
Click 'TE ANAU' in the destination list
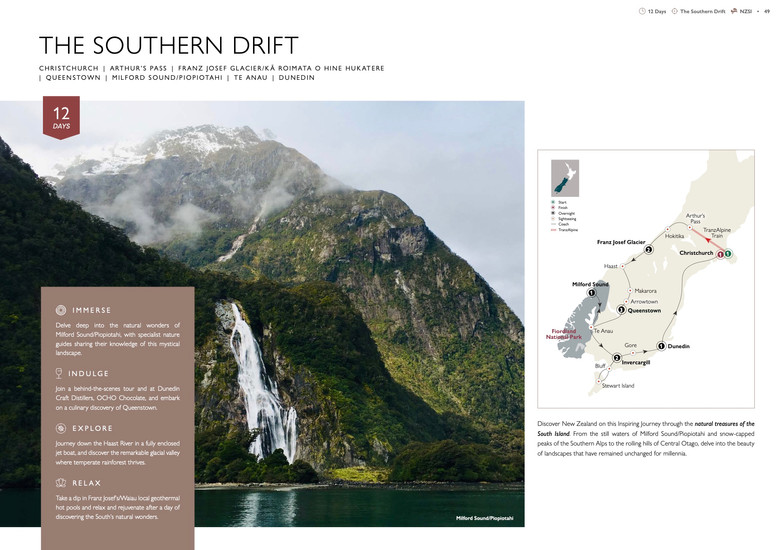[x=251, y=77]
